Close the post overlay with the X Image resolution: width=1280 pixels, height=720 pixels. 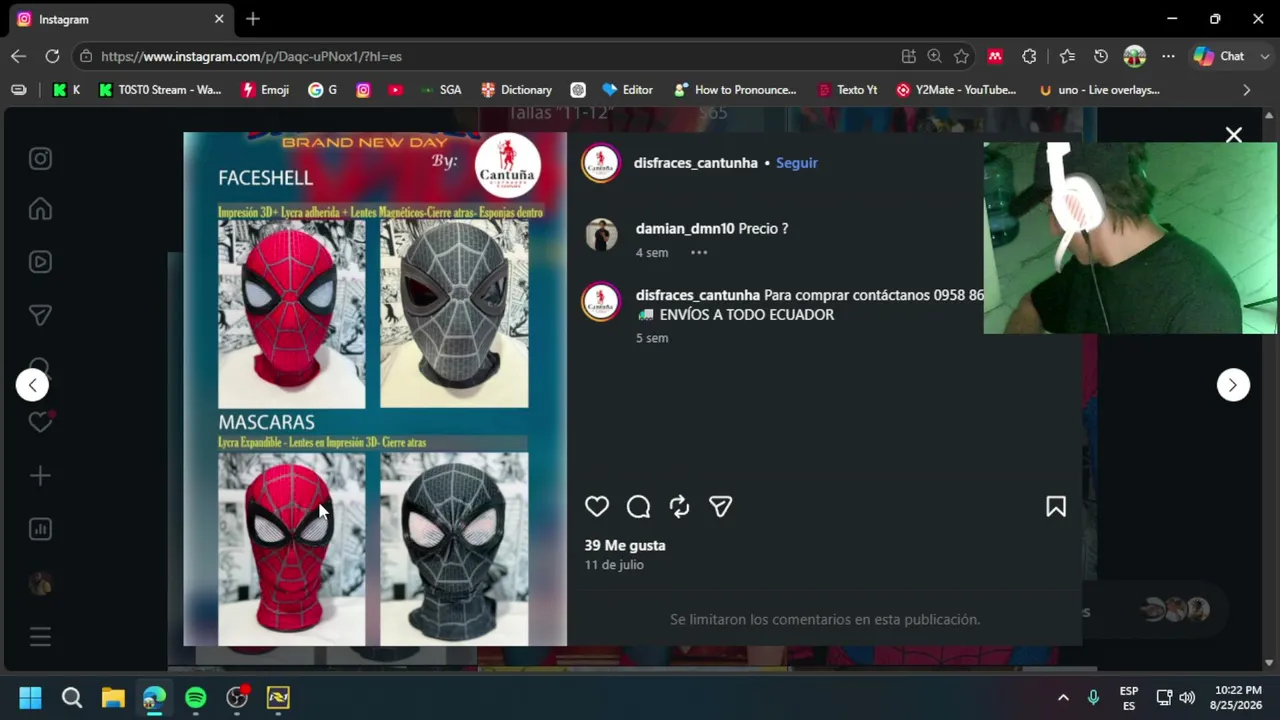1234,135
